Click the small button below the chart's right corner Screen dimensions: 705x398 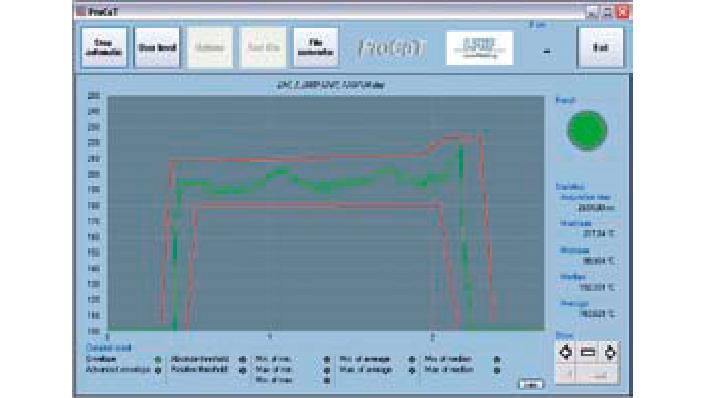pos(531,385)
